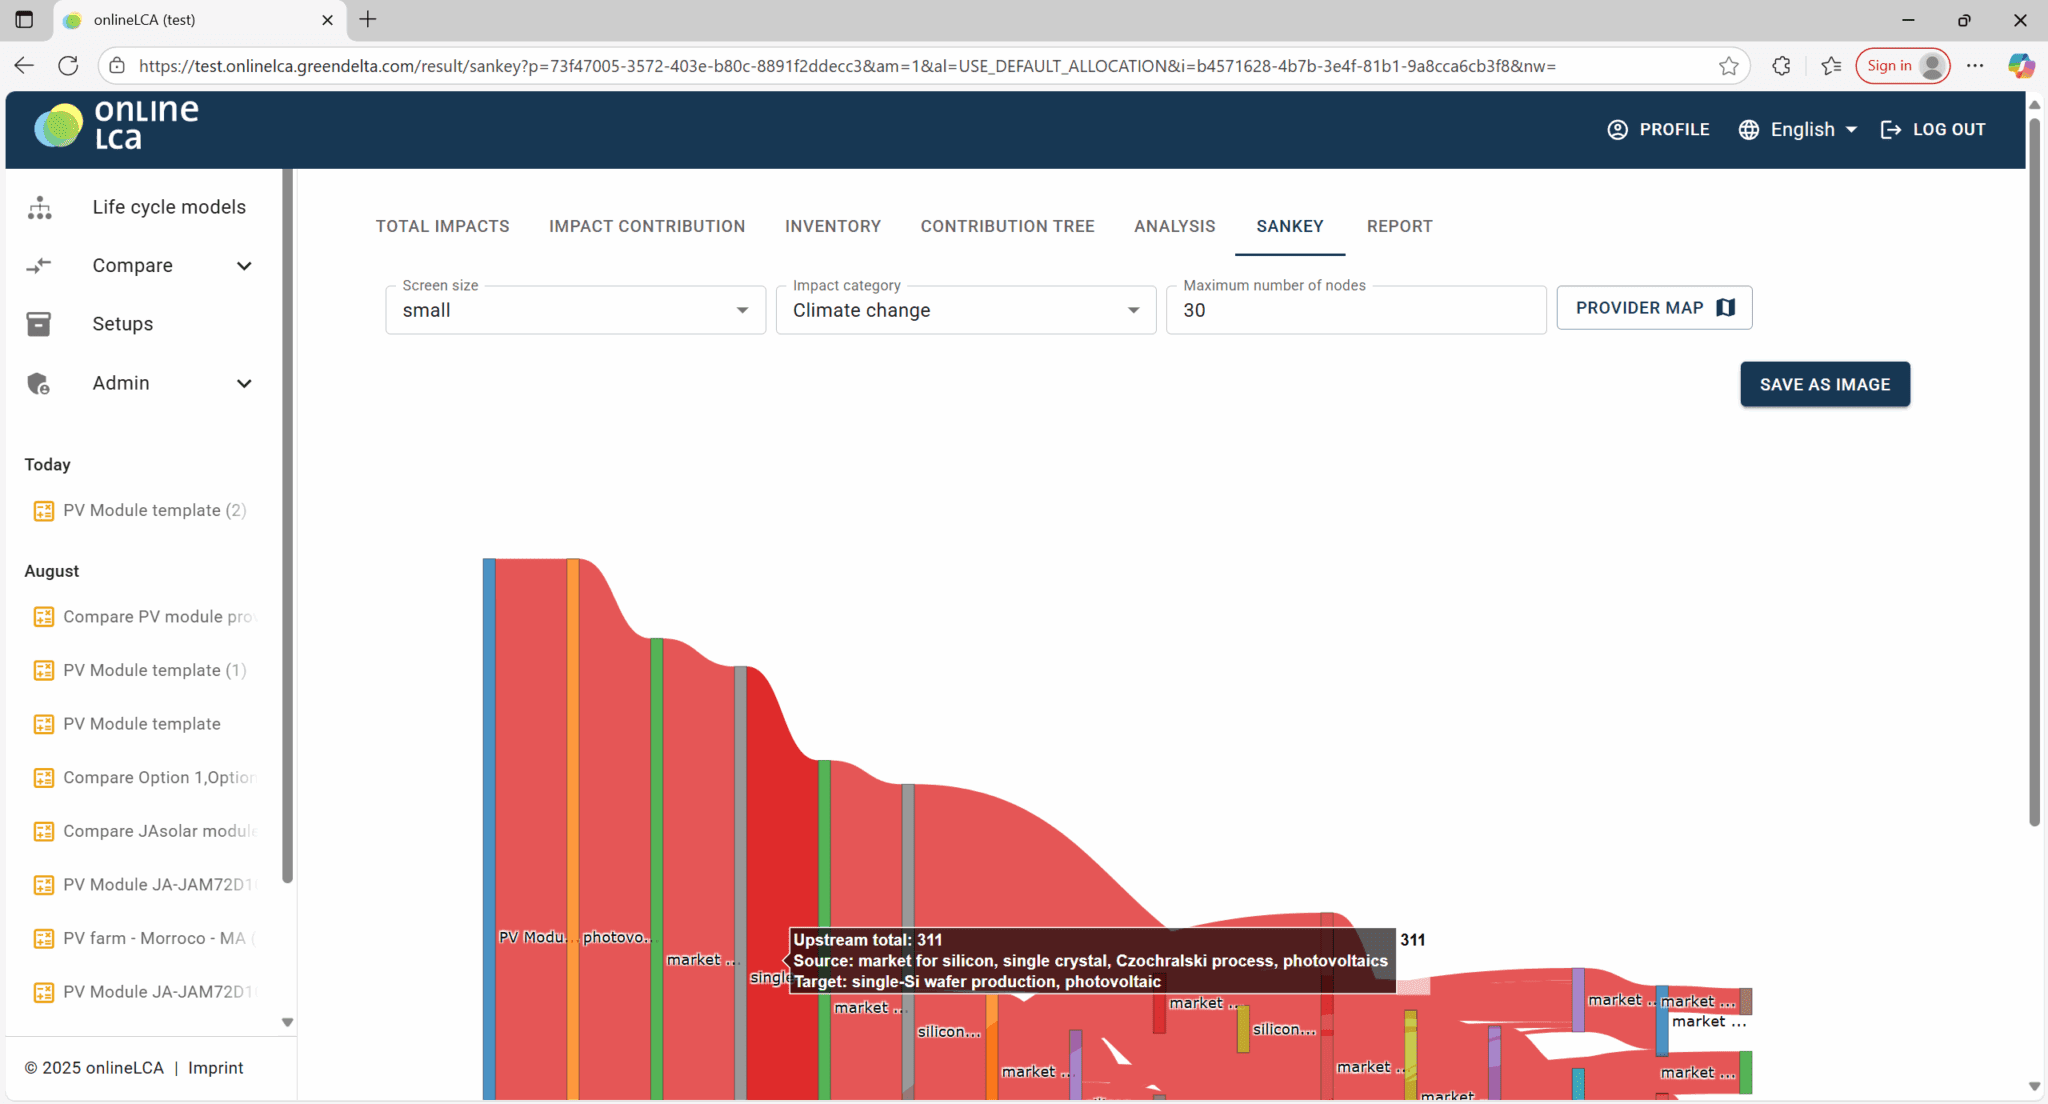Open the Screen size dropdown
Screen dimensions: 2048x1104
575,310
